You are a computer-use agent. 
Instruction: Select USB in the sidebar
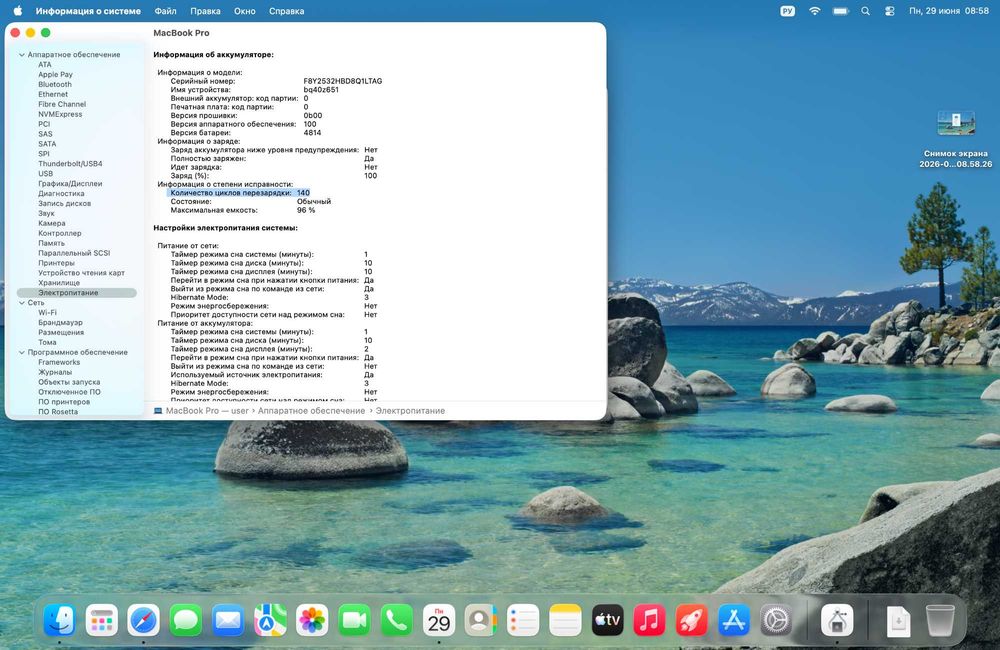coord(45,174)
